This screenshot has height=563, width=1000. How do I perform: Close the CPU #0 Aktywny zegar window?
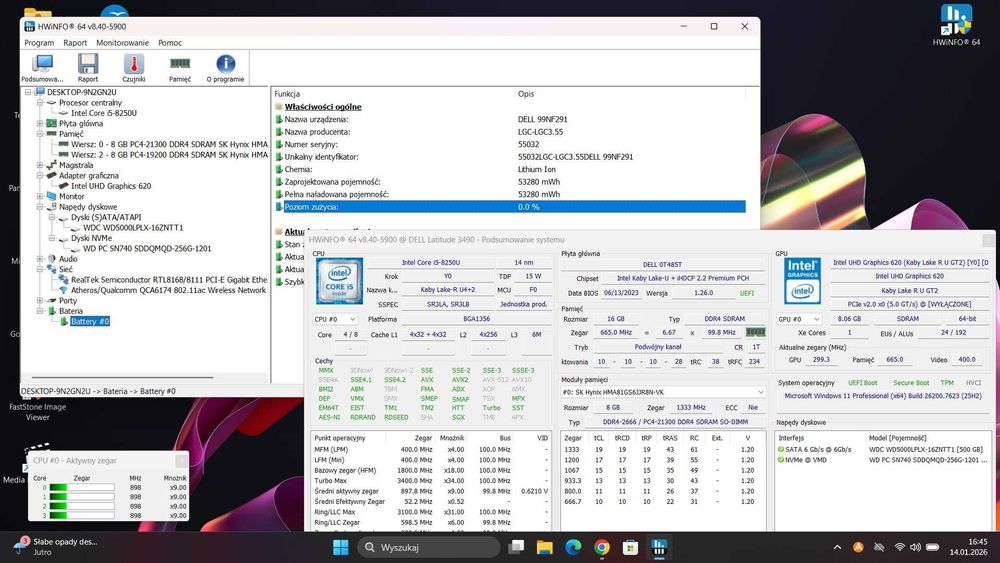pos(182,460)
